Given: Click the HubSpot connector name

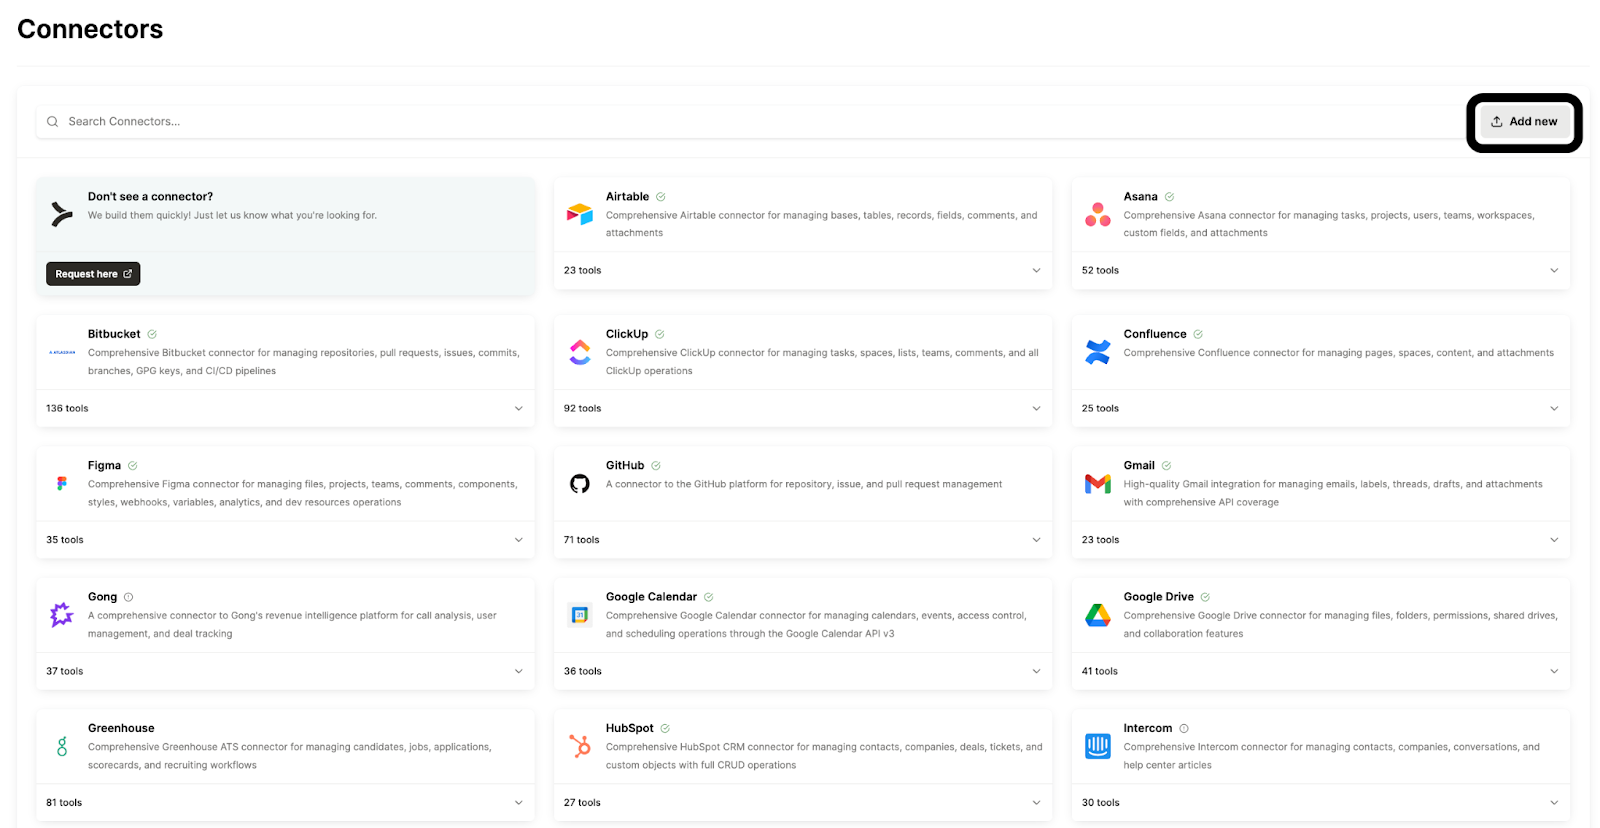Looking at the screenshot, I should point(630,729).
